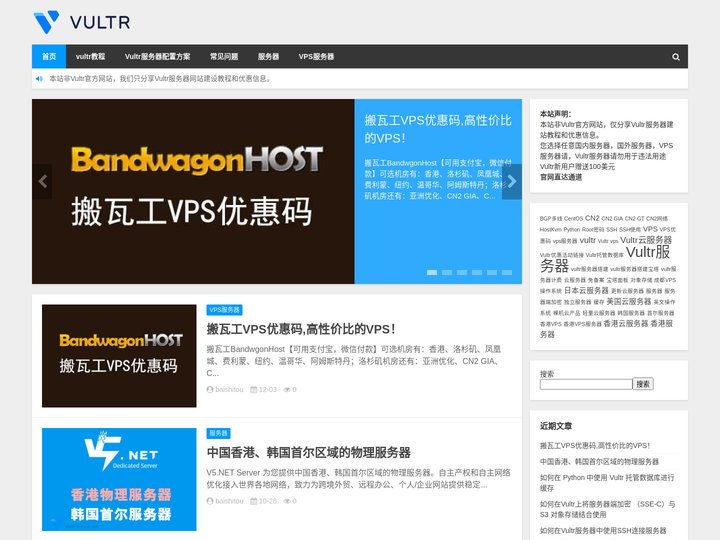Click the 服务器 category badge on second post
720x540 pixels.
(x=219, y=433)
